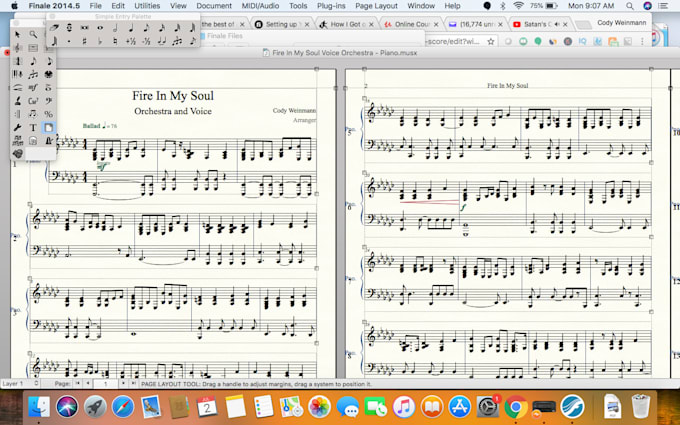Select the Percent Resize tool icon
This screenshot has height=425, width=680.
(x=49, y=114)
